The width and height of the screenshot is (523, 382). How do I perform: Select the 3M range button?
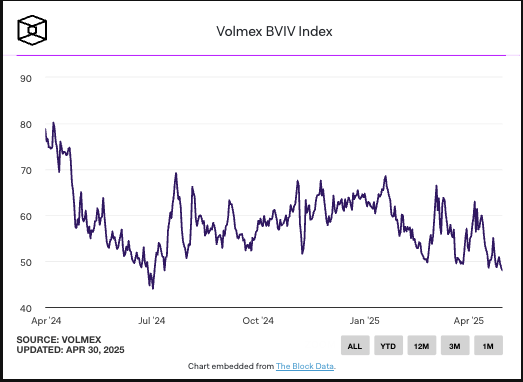(455, 346)
